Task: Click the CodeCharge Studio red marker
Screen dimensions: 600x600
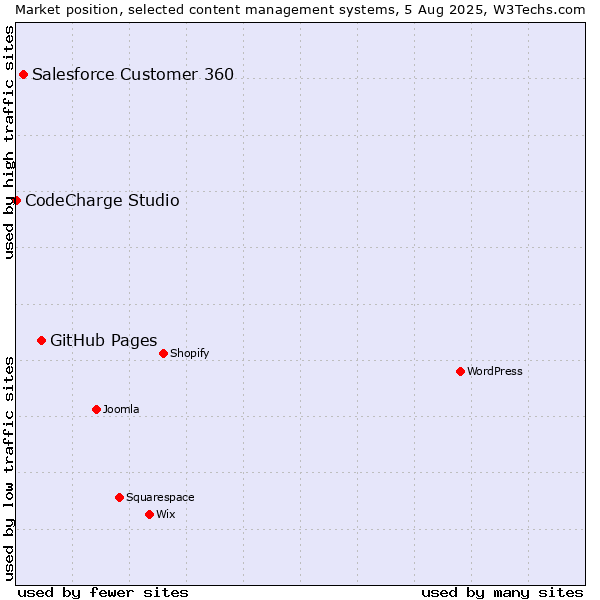Action: click(16, 201)
